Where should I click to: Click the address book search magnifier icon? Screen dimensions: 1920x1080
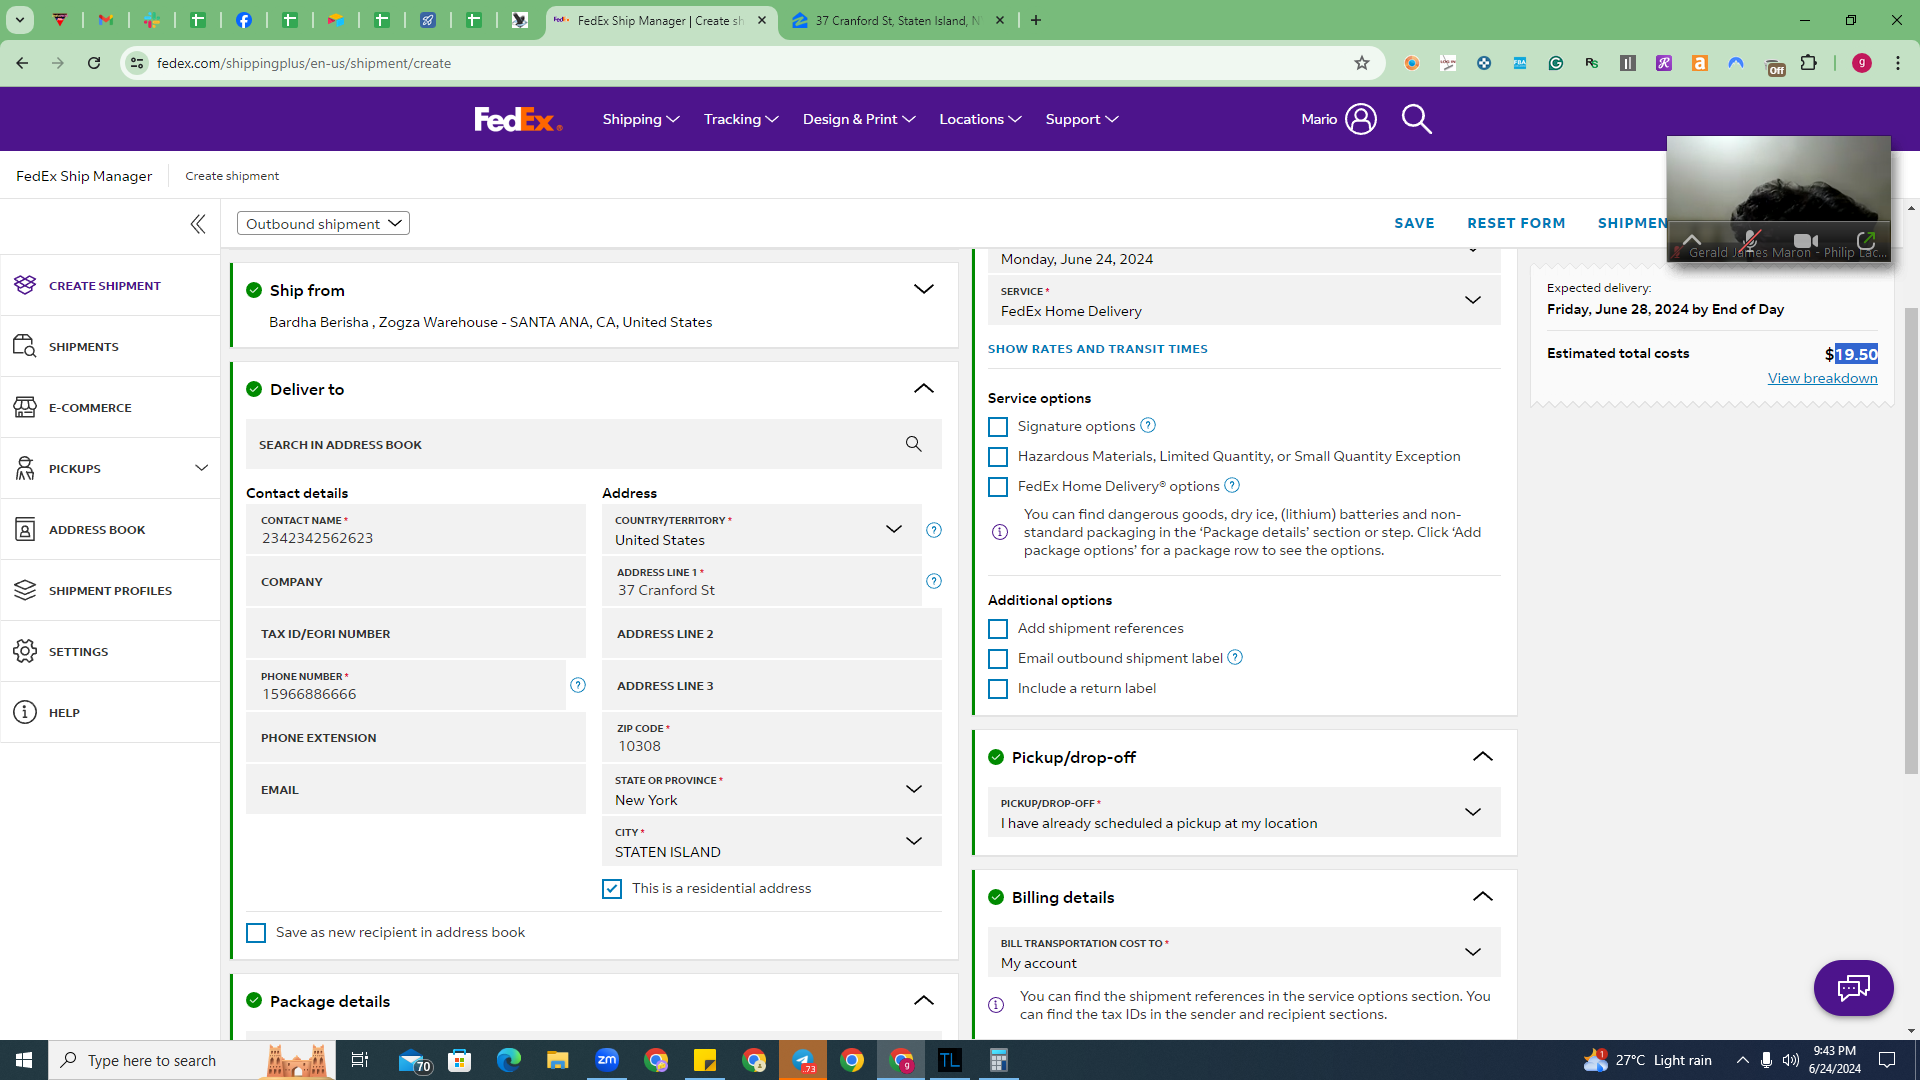(x=913, y=444)
